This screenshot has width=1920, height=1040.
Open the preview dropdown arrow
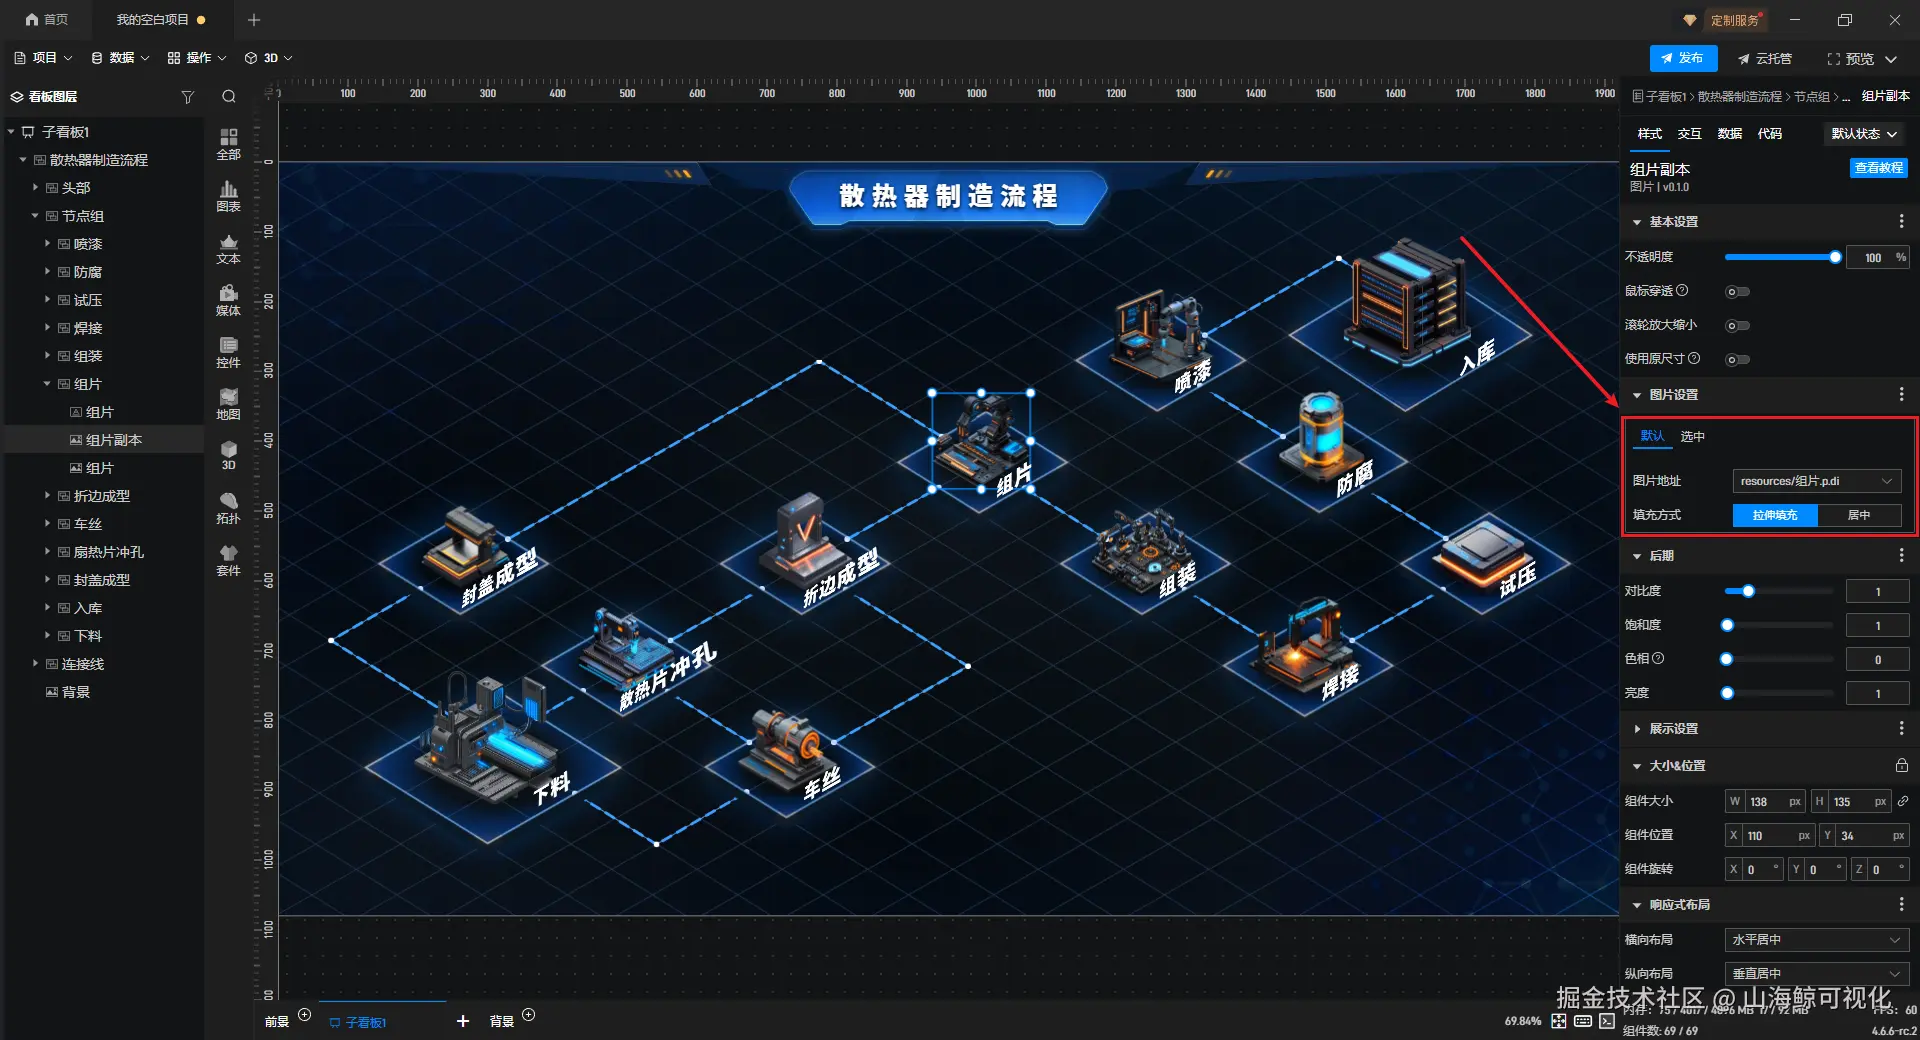[x=1891, y=59]
